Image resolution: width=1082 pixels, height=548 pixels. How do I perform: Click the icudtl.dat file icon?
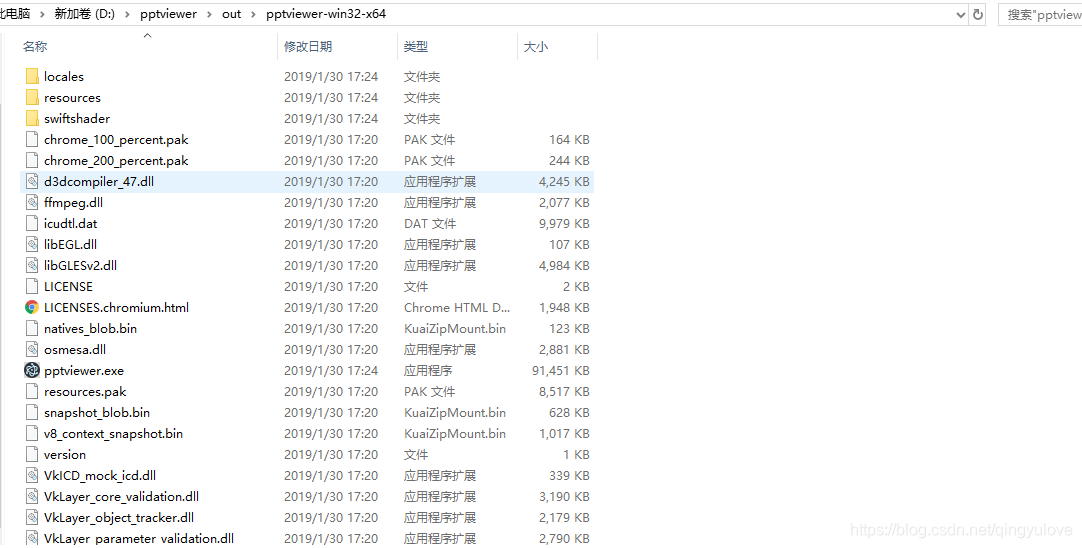[x=32, y=224]
